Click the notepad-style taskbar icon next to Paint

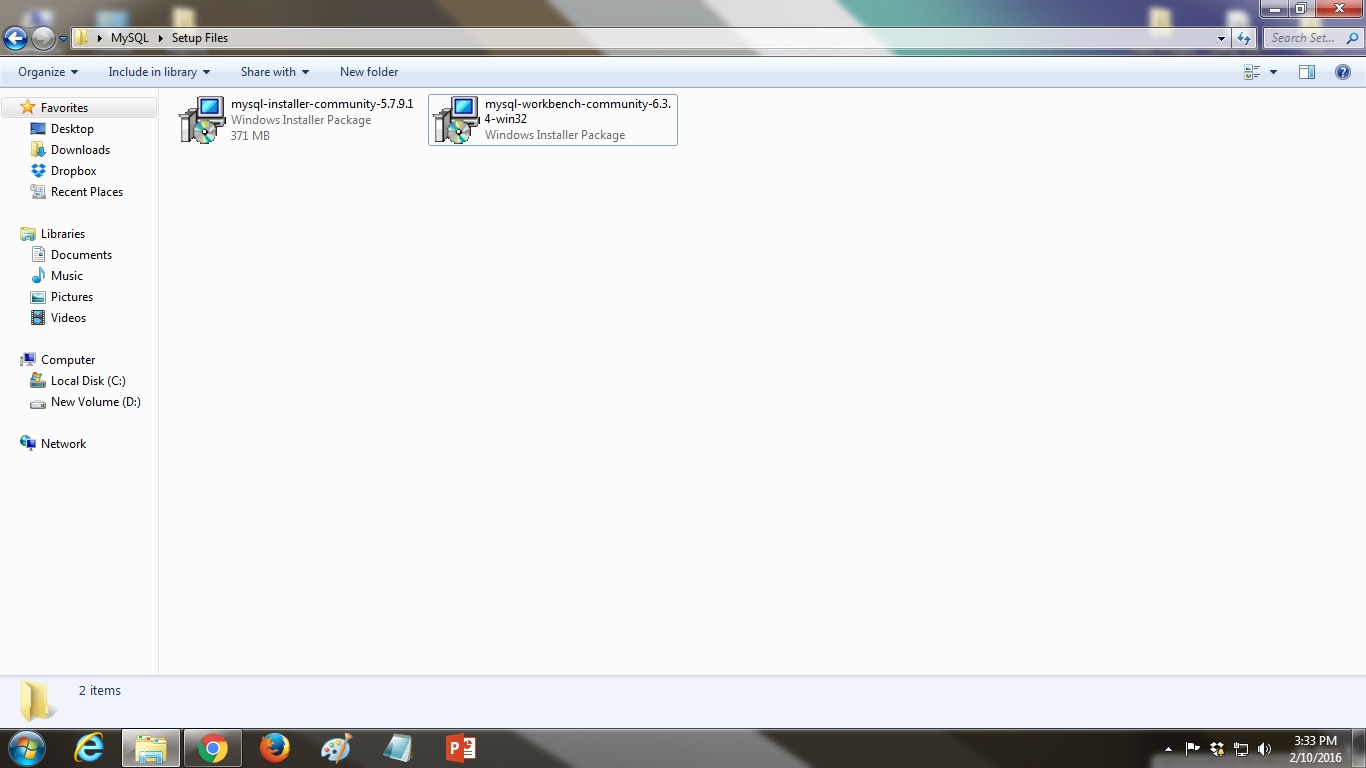(398, 748)
